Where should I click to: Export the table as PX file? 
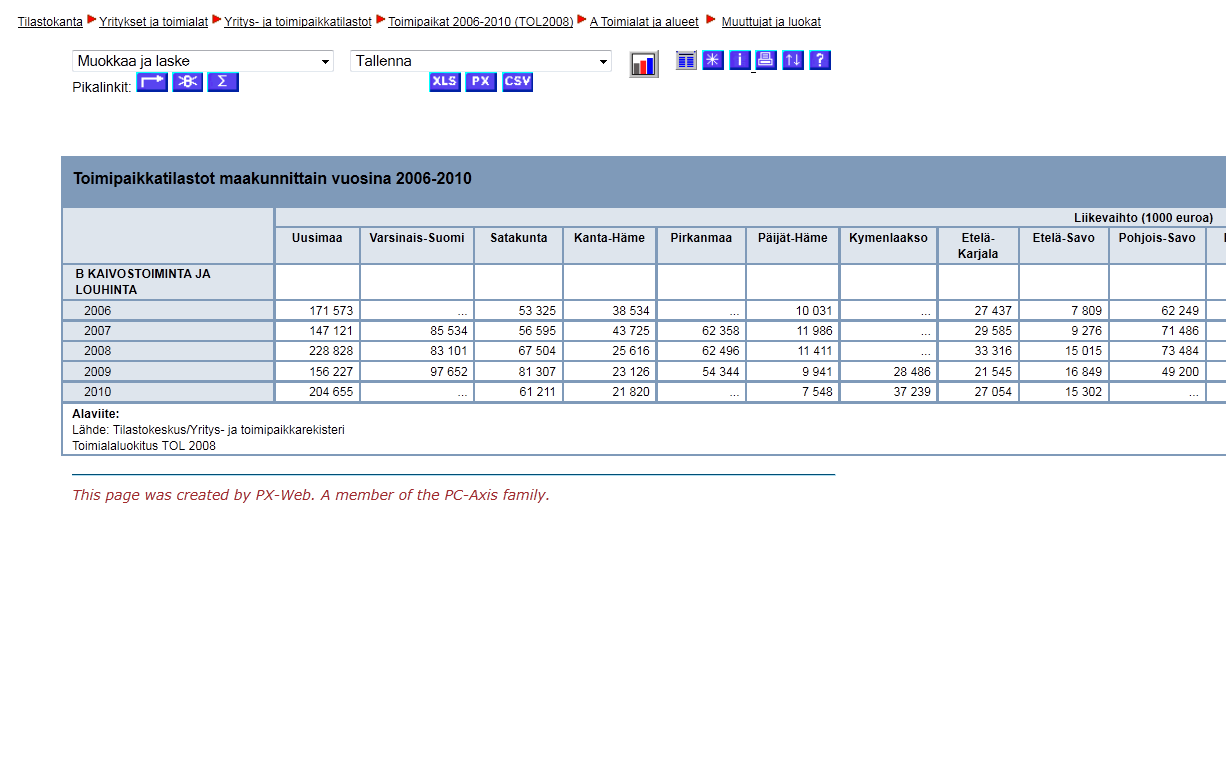[x=481, y=82]
